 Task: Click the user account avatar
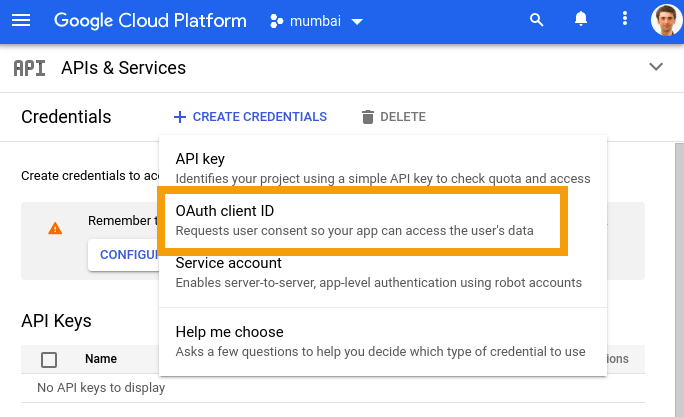pyautogui.click(x=667, y=20)
